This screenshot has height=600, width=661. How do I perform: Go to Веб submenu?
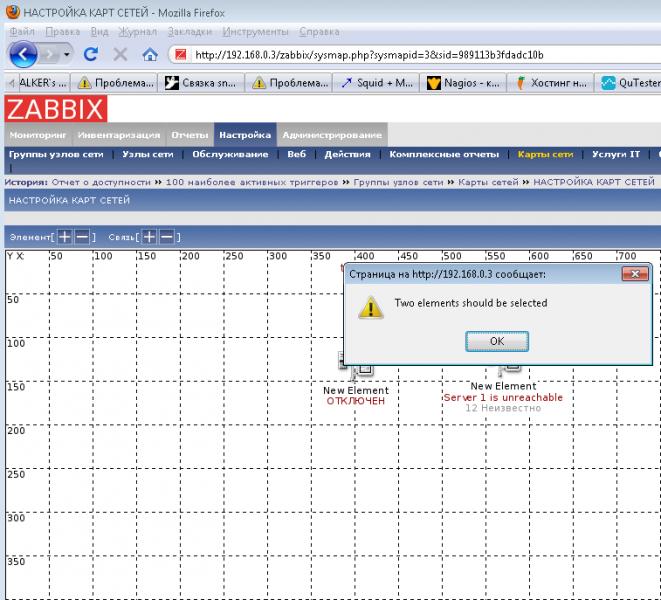[296, 154]
